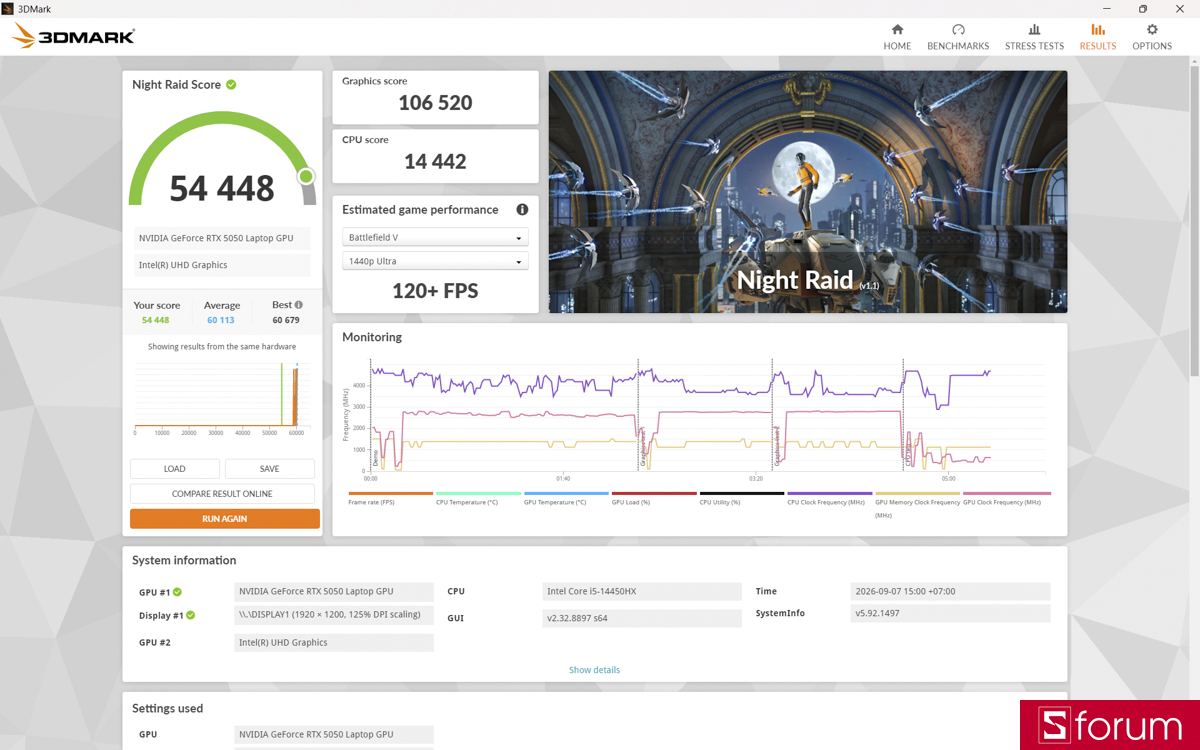Click the Show details link
Screen dimensions: 1200x750
tap(594, 670)
